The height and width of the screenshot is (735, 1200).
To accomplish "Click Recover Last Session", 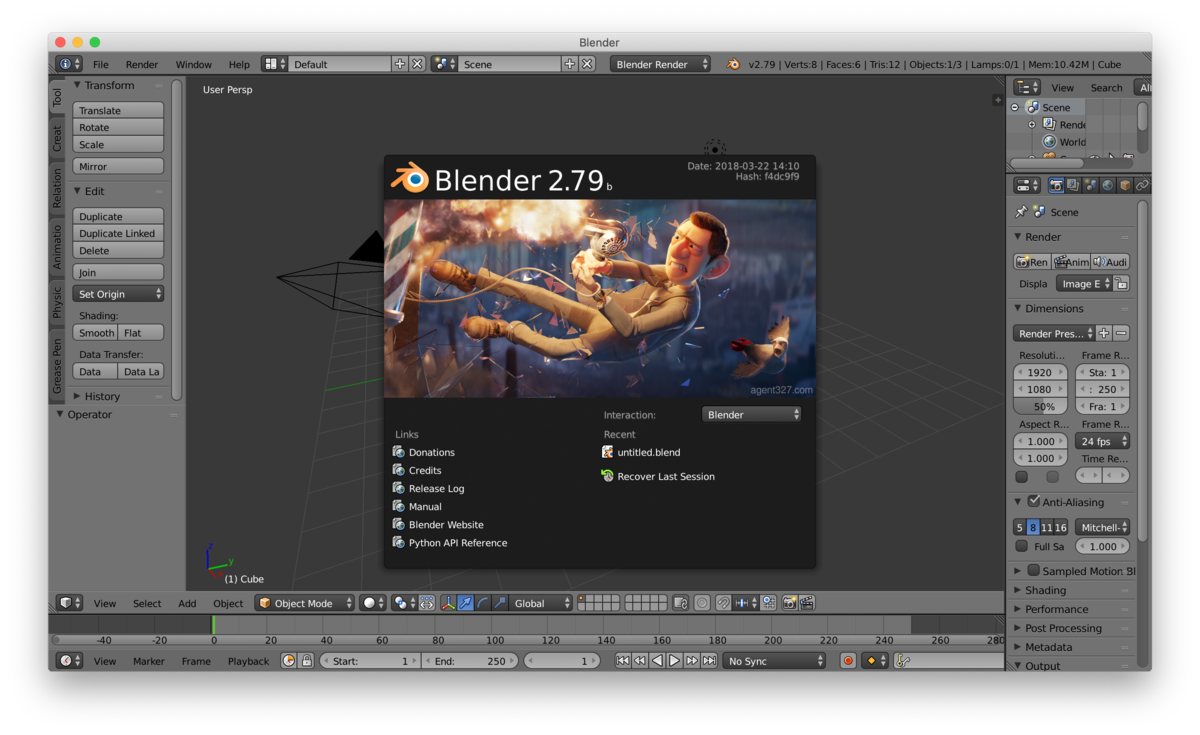I will pos(658,476).
